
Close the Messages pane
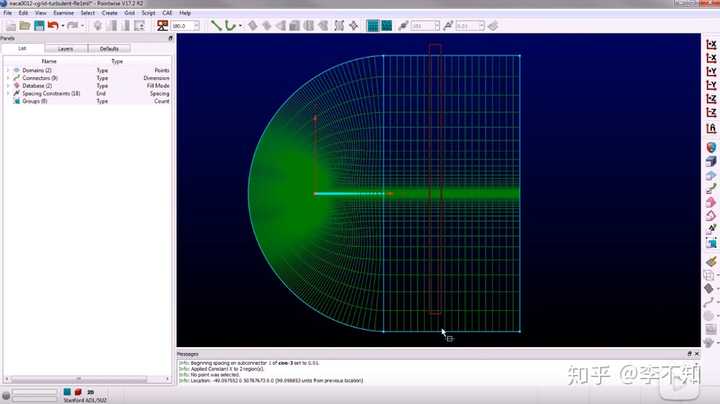tap(697, 354)
